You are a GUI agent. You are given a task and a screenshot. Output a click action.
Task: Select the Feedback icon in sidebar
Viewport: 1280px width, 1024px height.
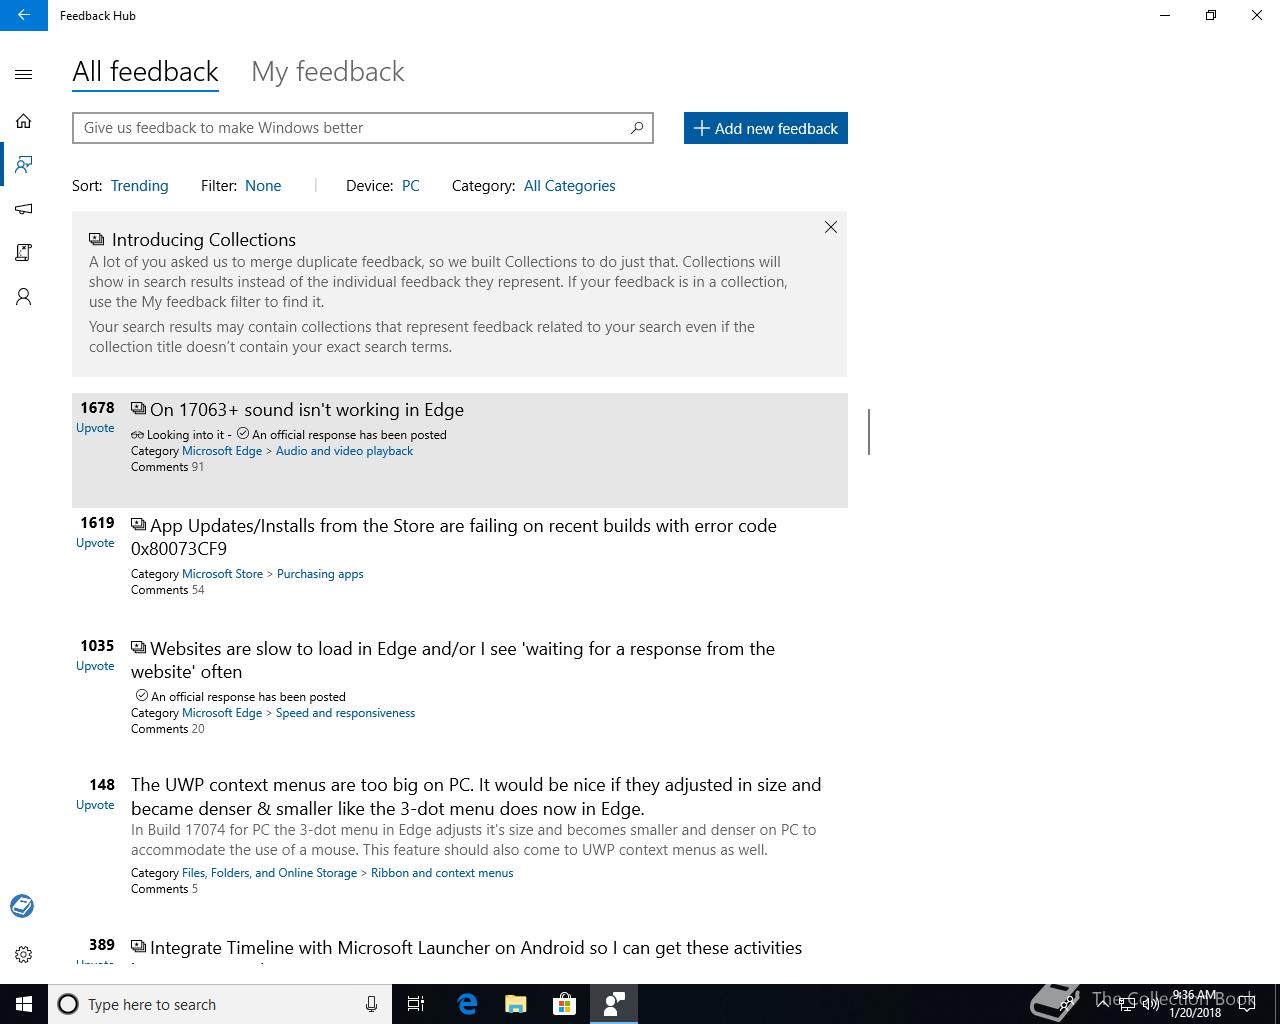[x=24, y=164]
